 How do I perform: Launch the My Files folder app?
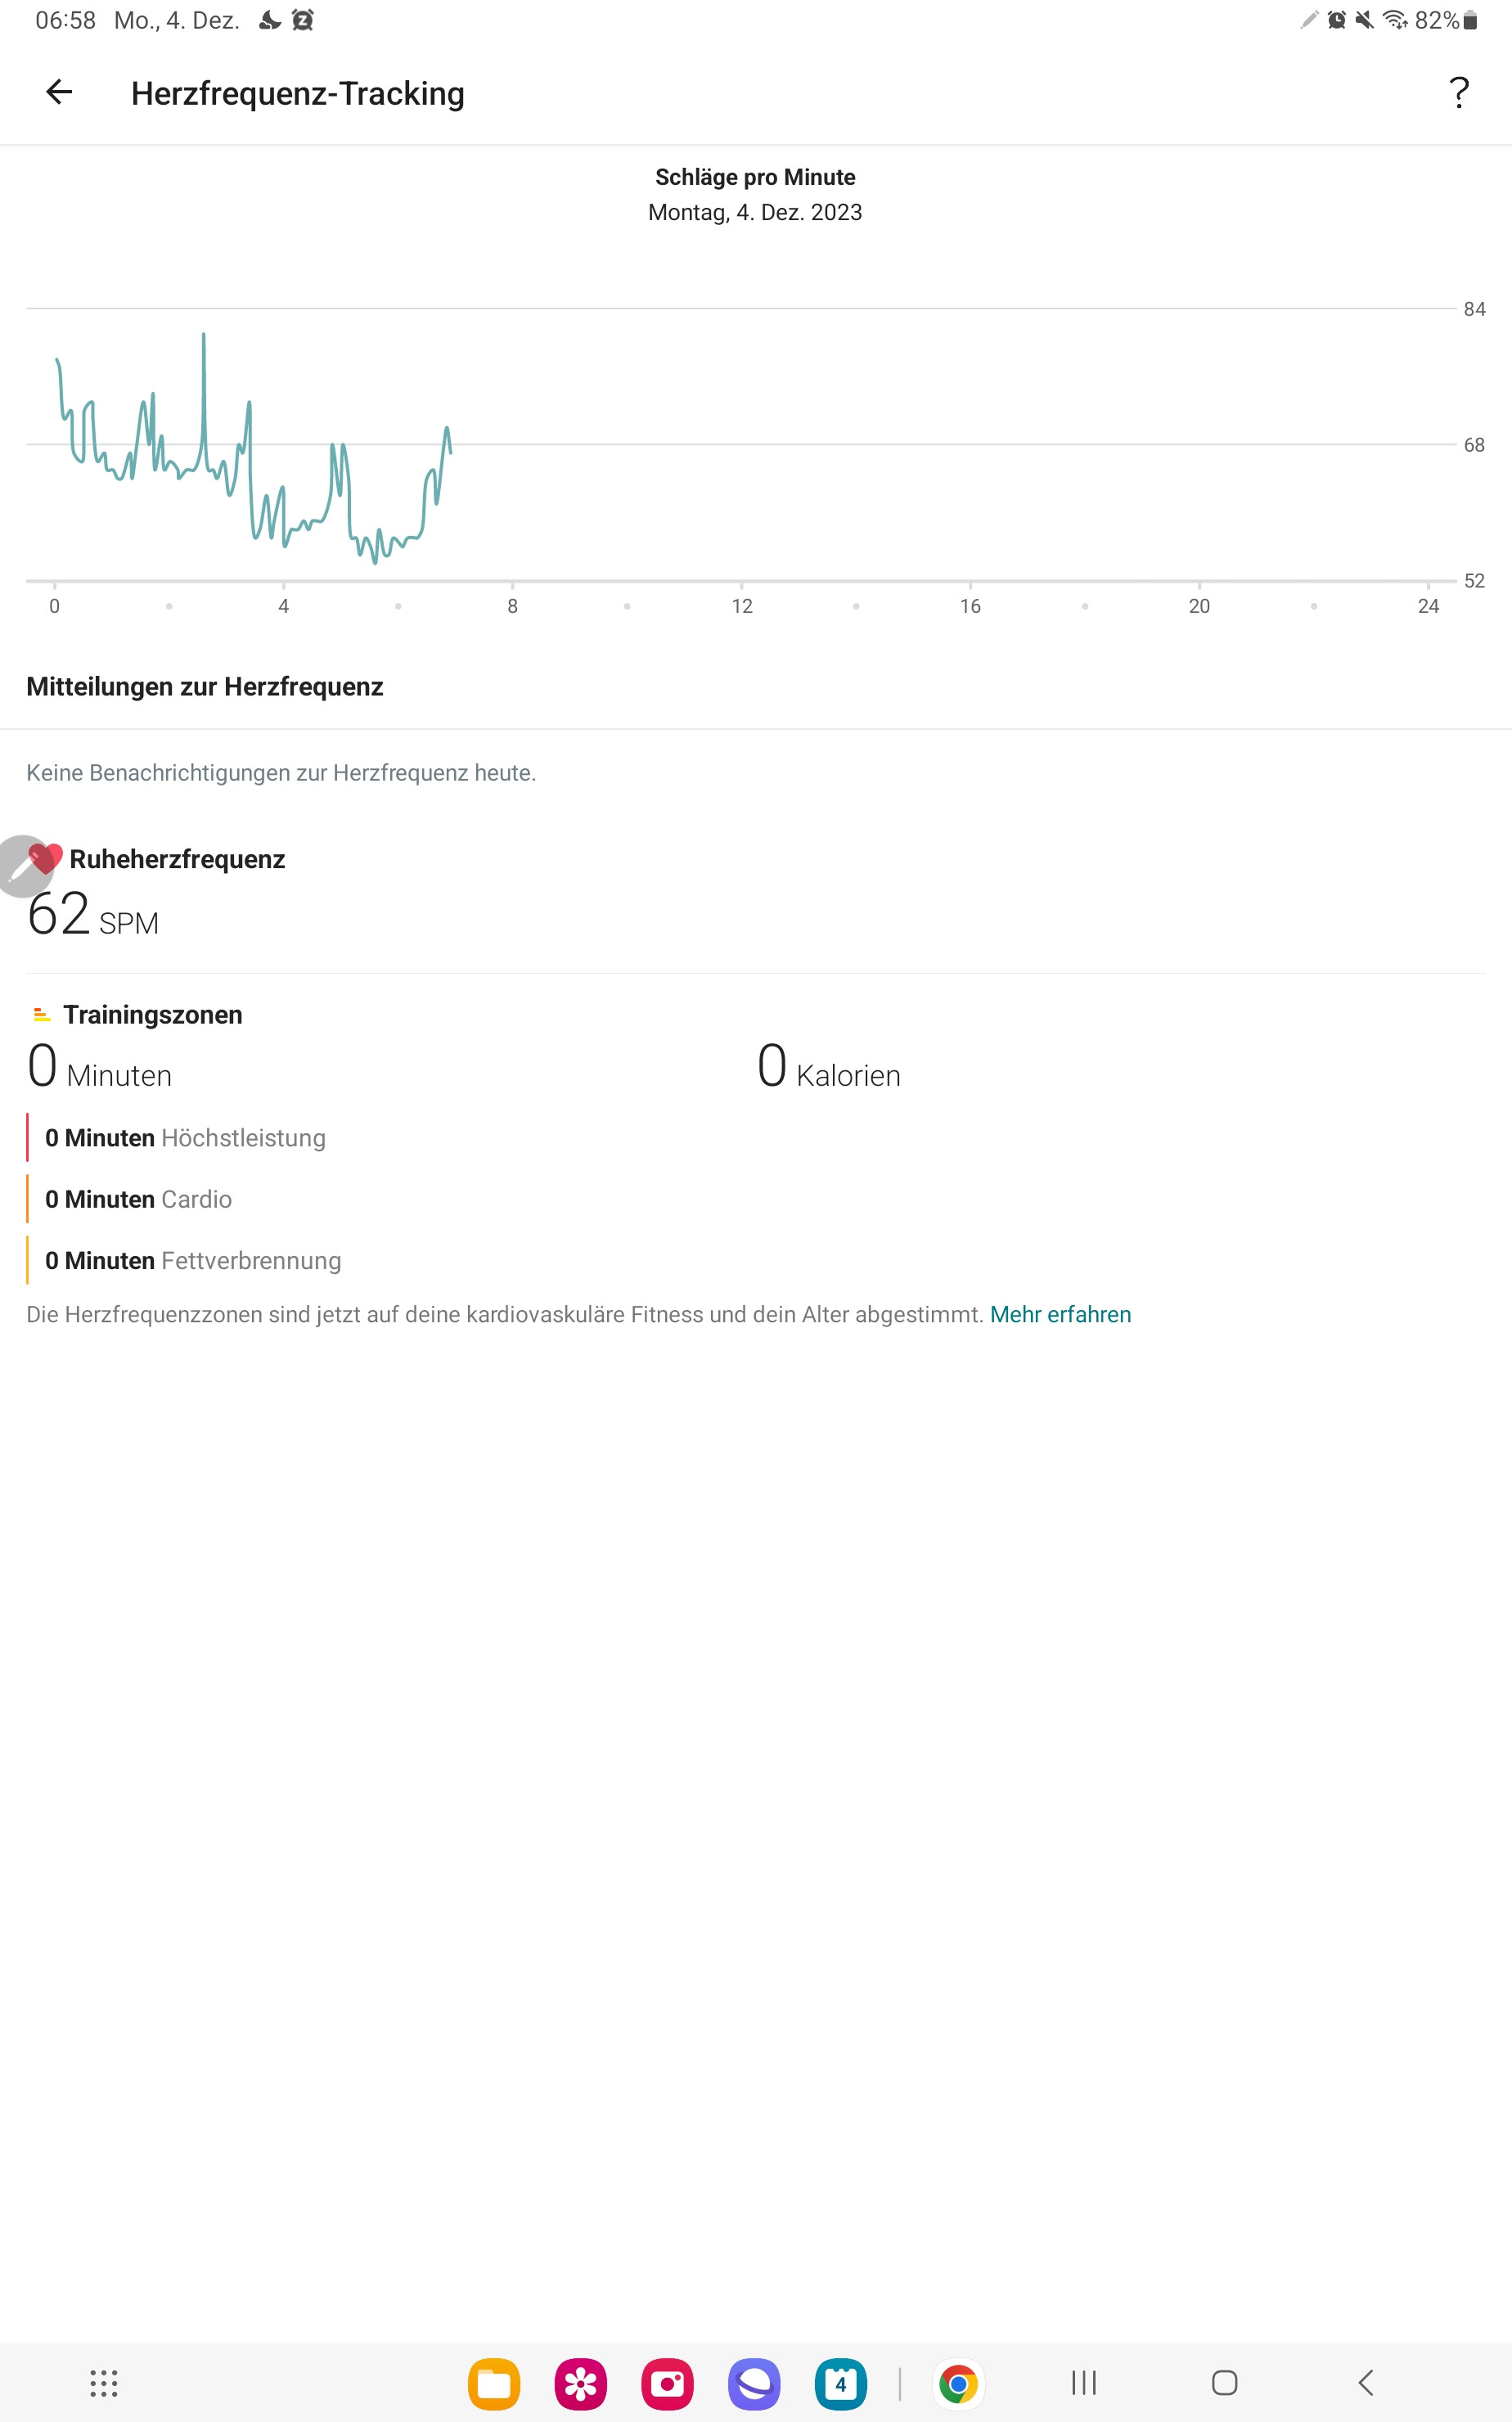(494, 2384)
